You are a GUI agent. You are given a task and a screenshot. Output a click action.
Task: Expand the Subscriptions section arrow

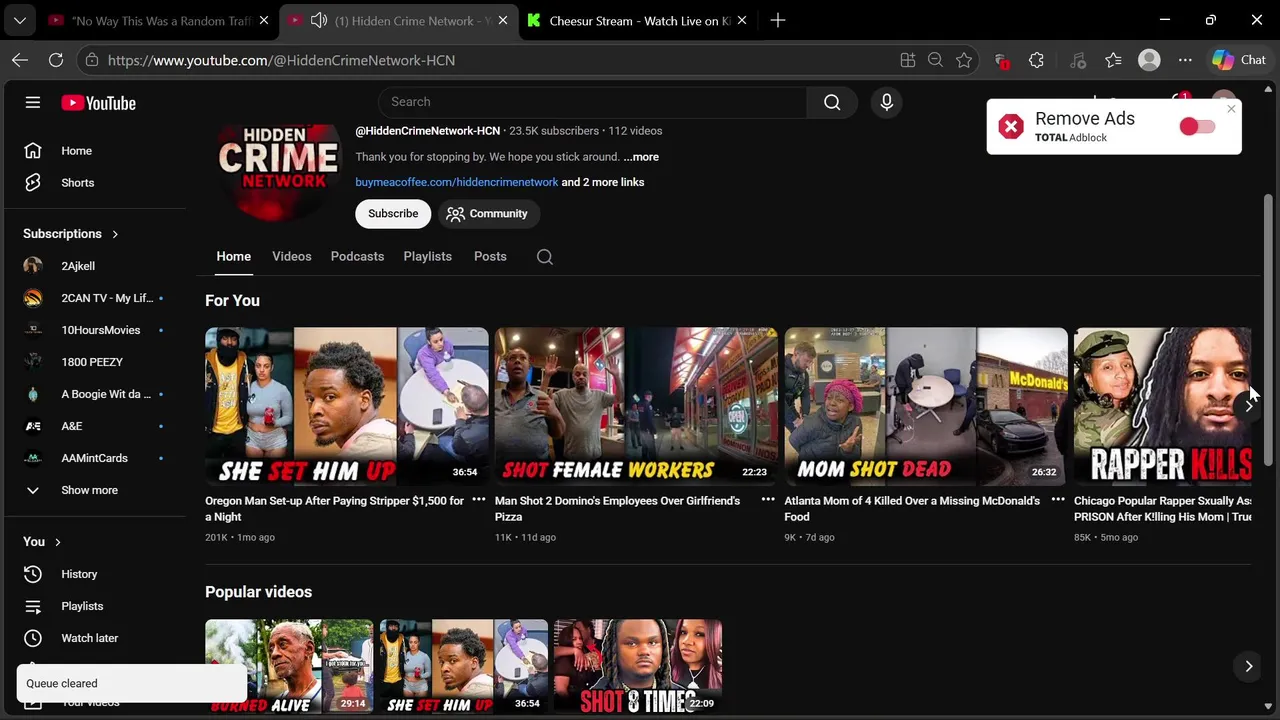[x=115, y=234]
